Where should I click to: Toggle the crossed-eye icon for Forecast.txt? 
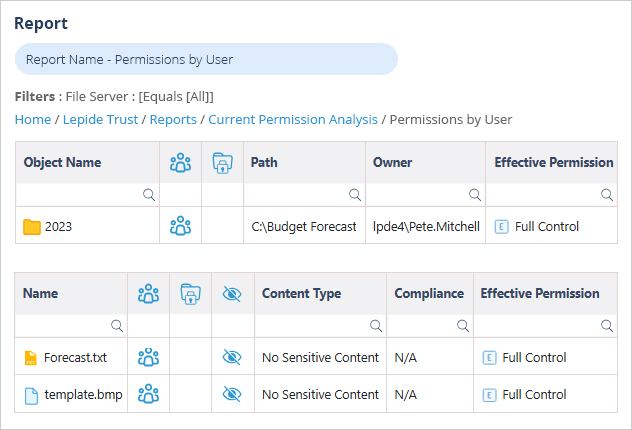click(x=232, y=357)
